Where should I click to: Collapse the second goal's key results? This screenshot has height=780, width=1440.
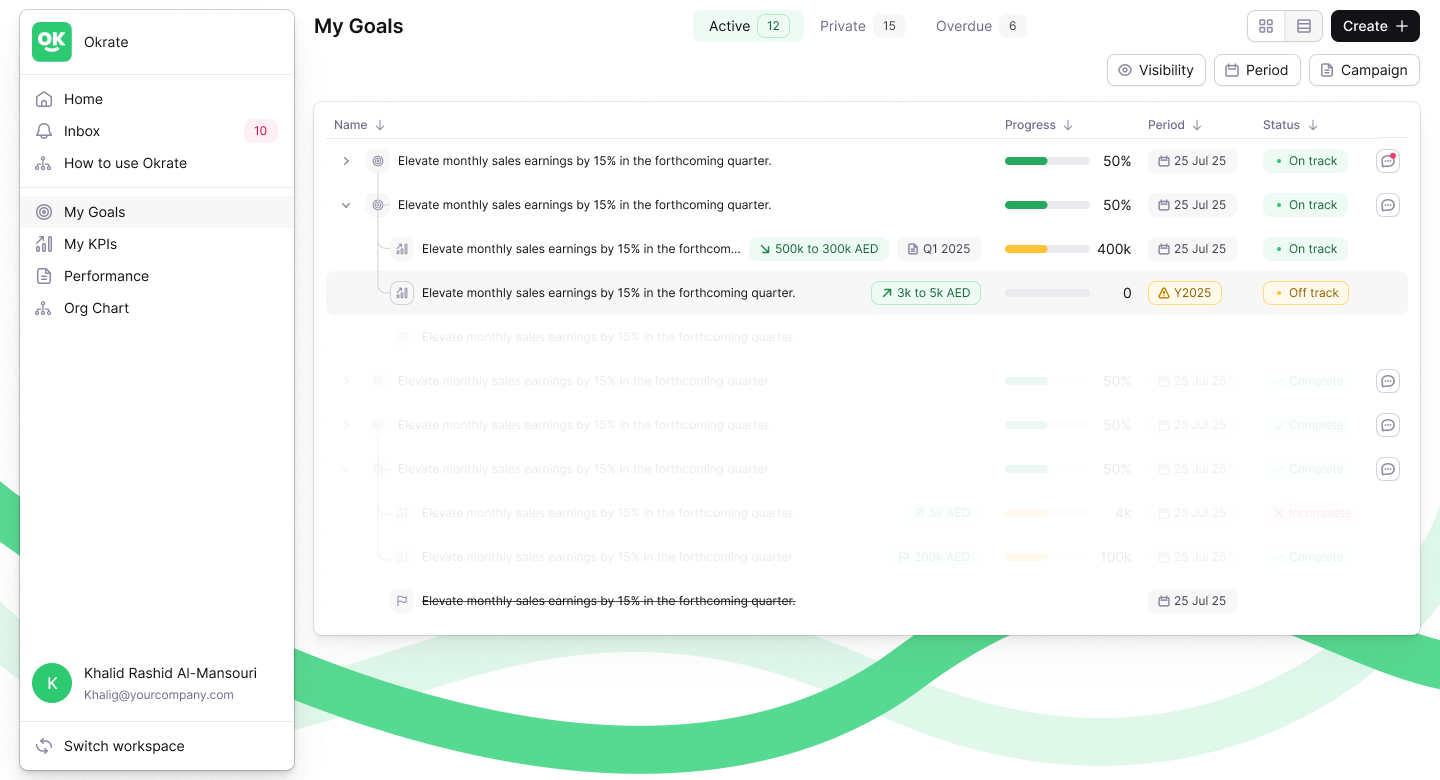(x=346, y=204)
